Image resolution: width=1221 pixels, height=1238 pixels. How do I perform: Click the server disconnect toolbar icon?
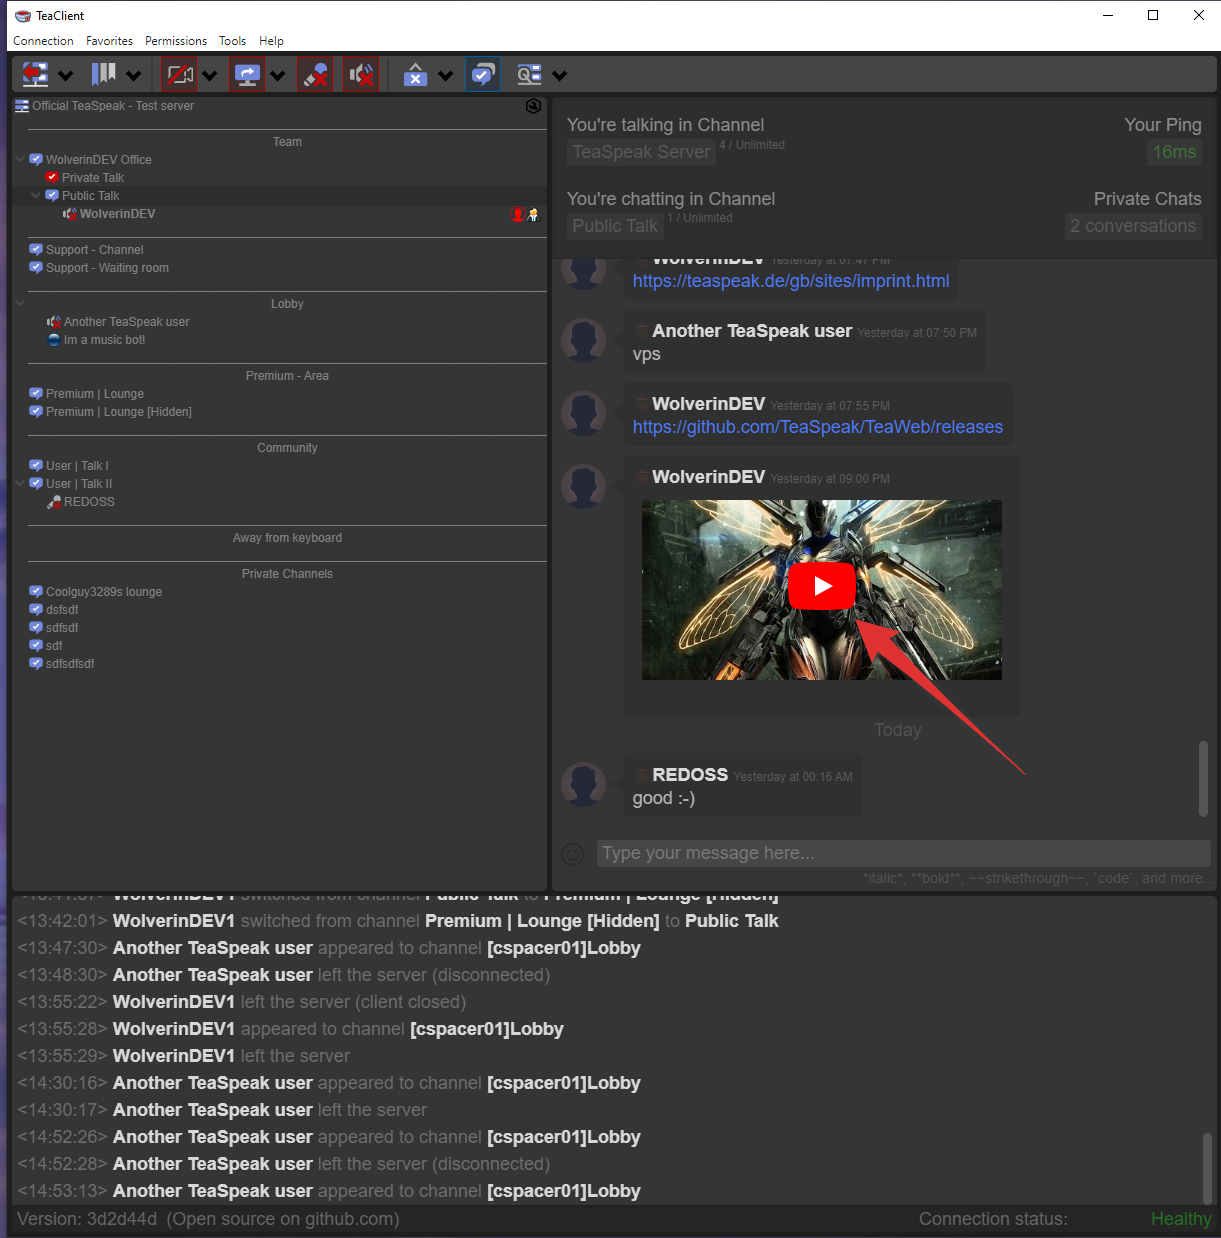tap(35, 75)
